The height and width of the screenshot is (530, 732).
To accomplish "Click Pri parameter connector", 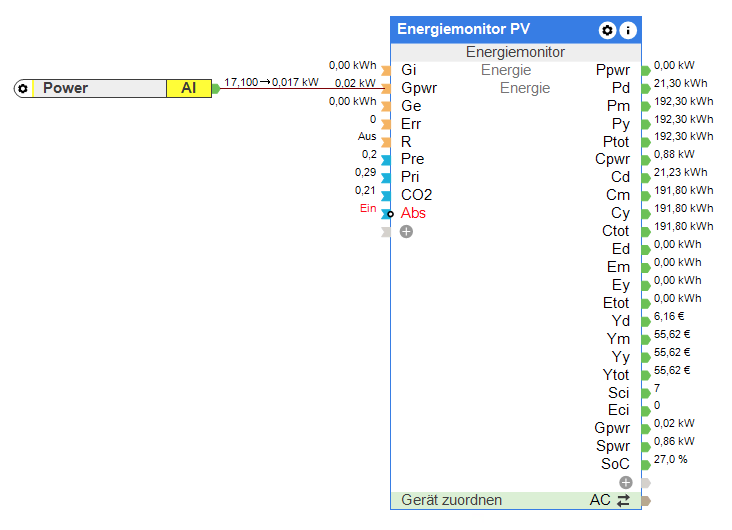I will click(386, 178).
